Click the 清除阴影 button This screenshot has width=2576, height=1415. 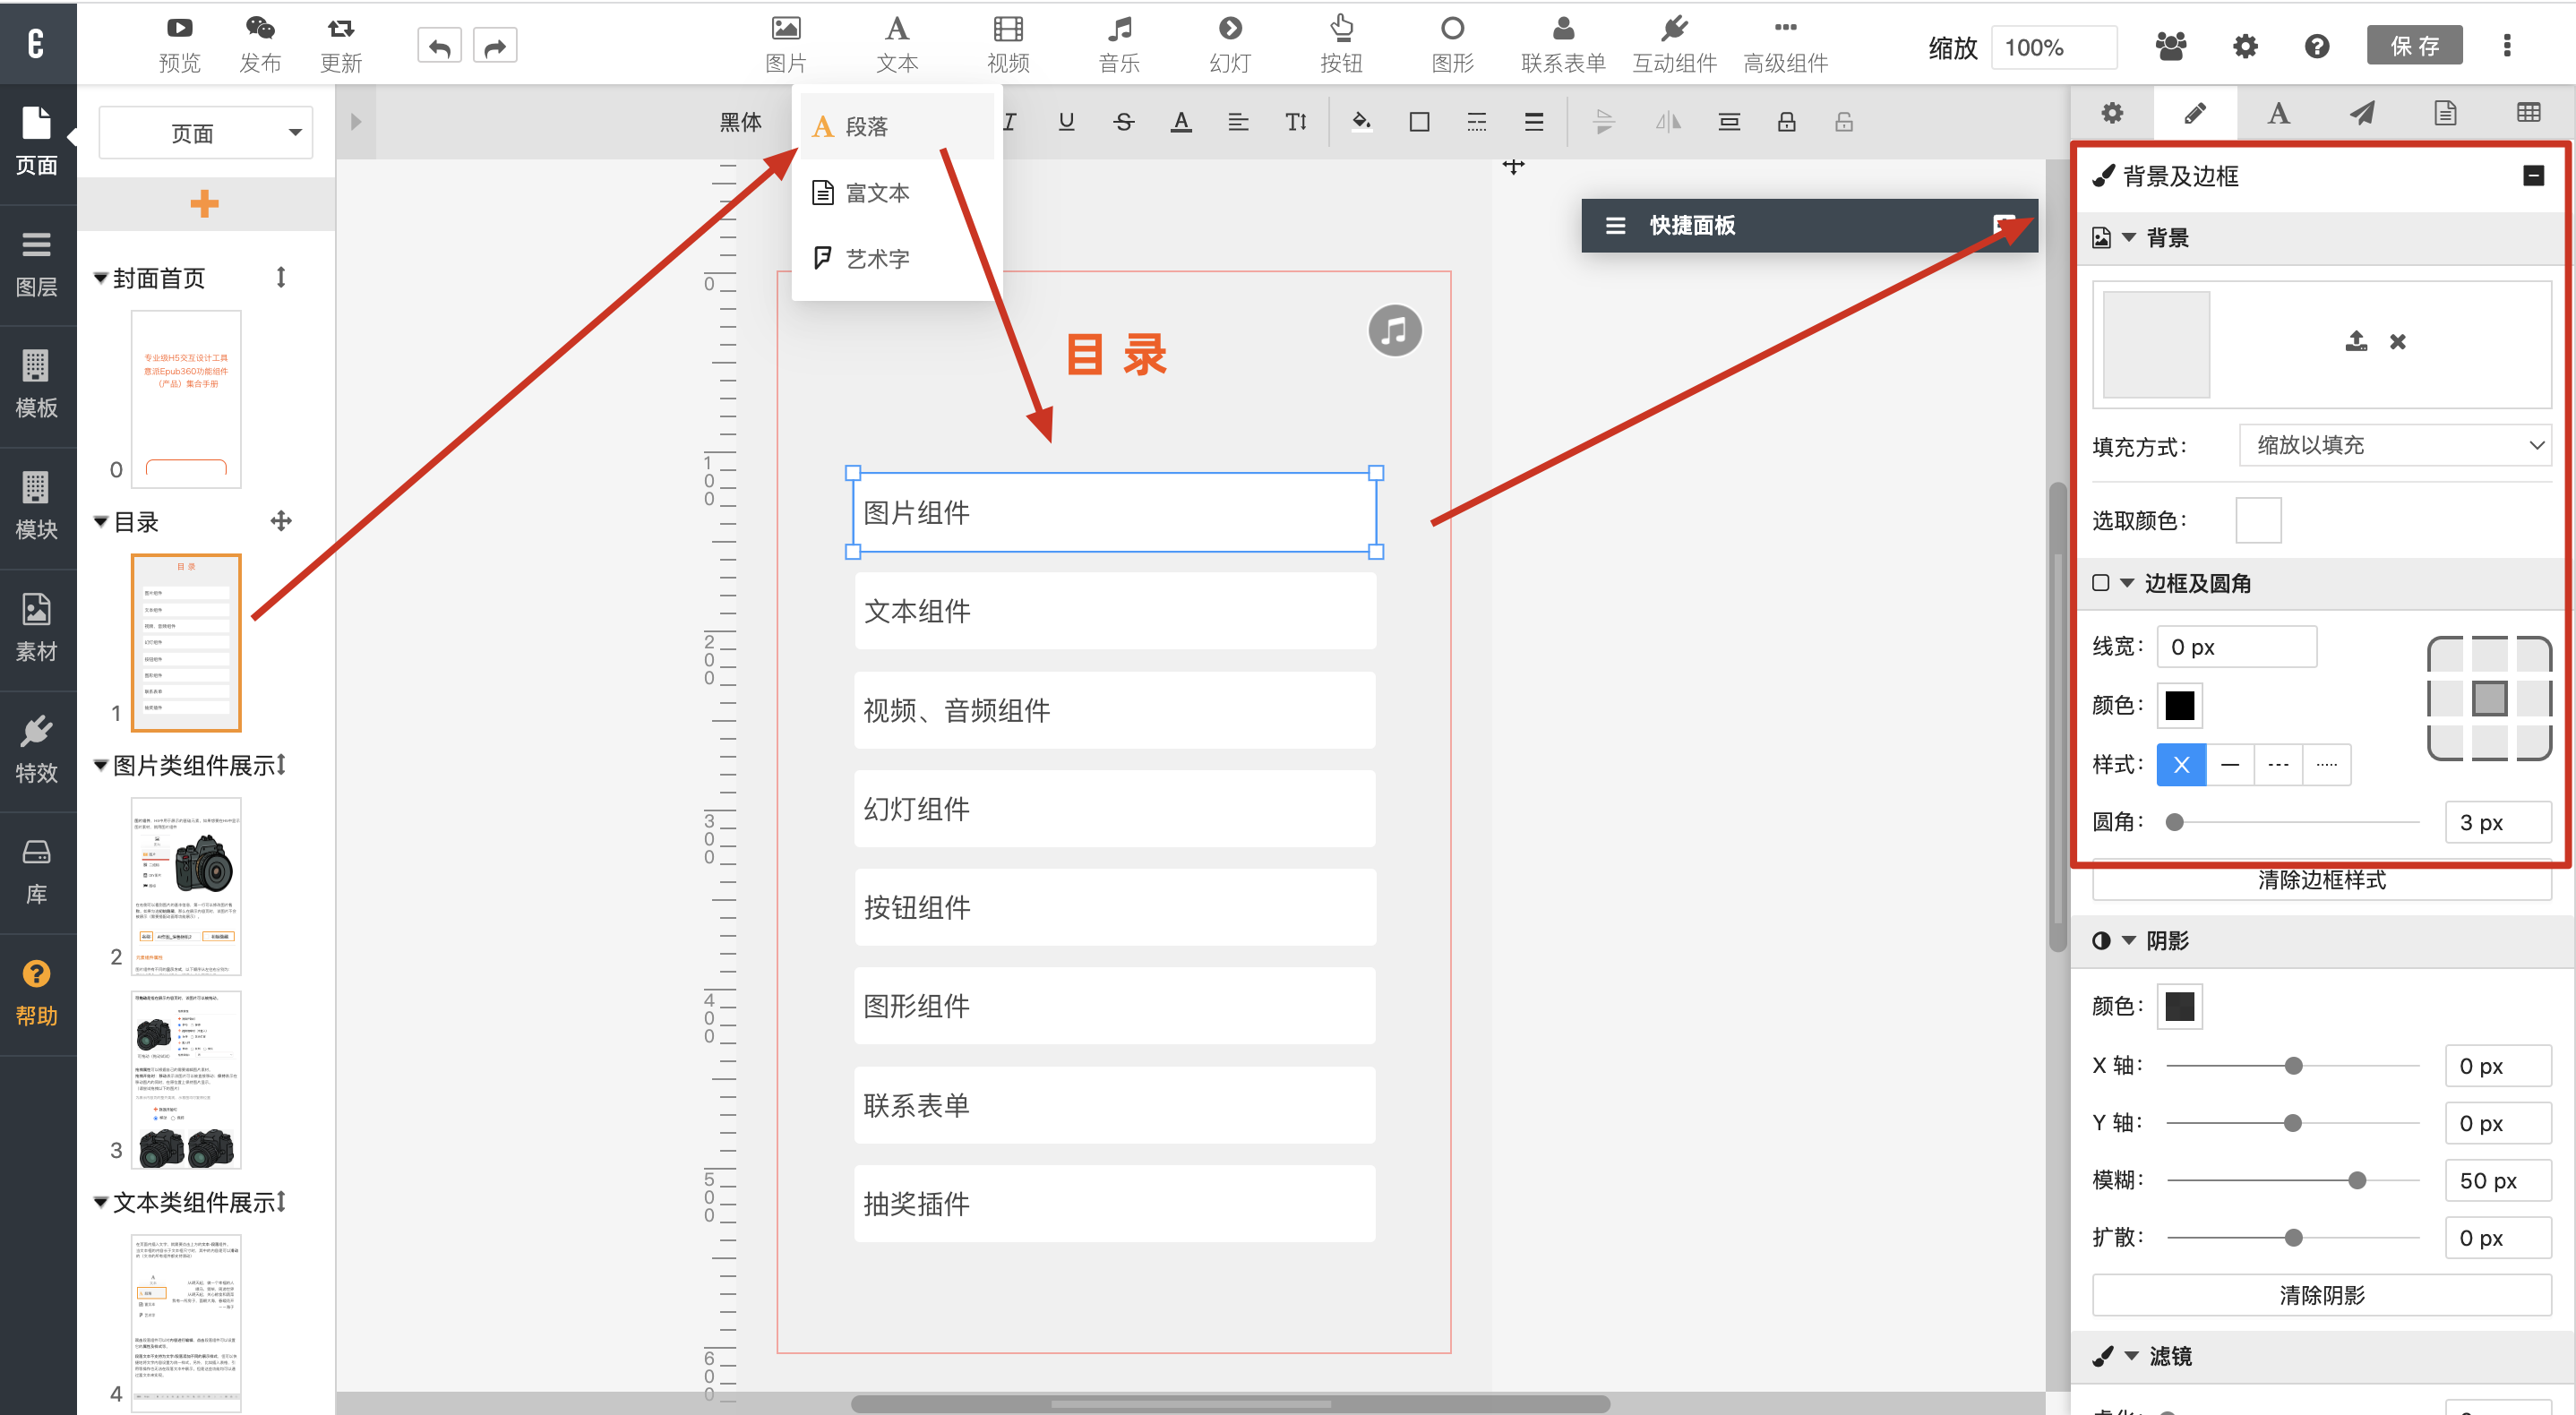2321,1295
